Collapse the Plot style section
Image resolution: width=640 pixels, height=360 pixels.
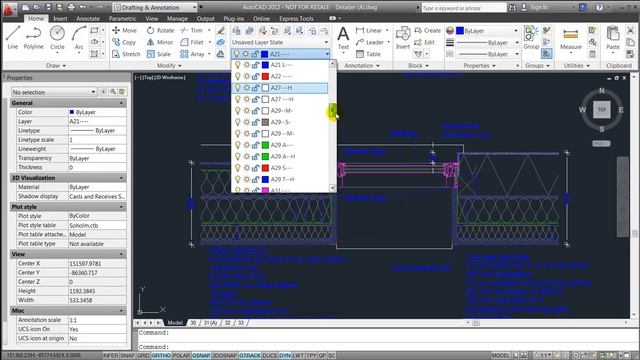121,207
